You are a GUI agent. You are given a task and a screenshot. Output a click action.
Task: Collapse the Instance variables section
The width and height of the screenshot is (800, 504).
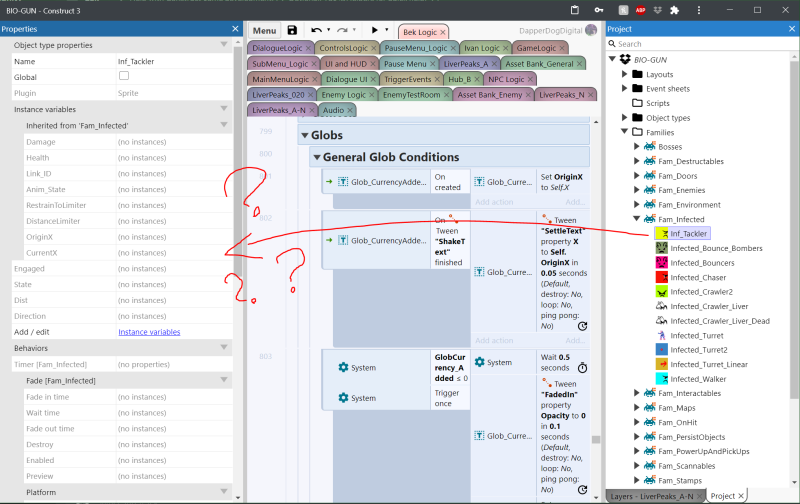click(x=222, y=108)
